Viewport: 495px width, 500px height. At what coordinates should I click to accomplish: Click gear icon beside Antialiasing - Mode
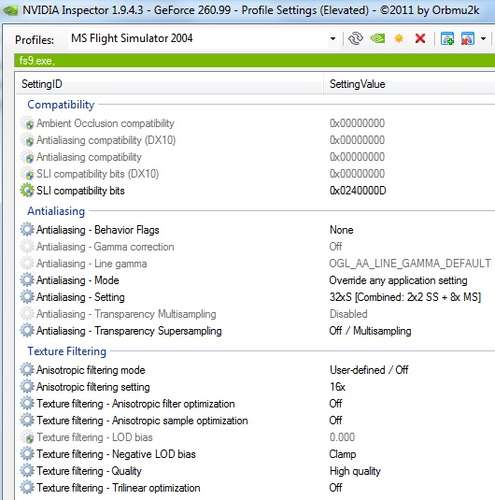27,280
